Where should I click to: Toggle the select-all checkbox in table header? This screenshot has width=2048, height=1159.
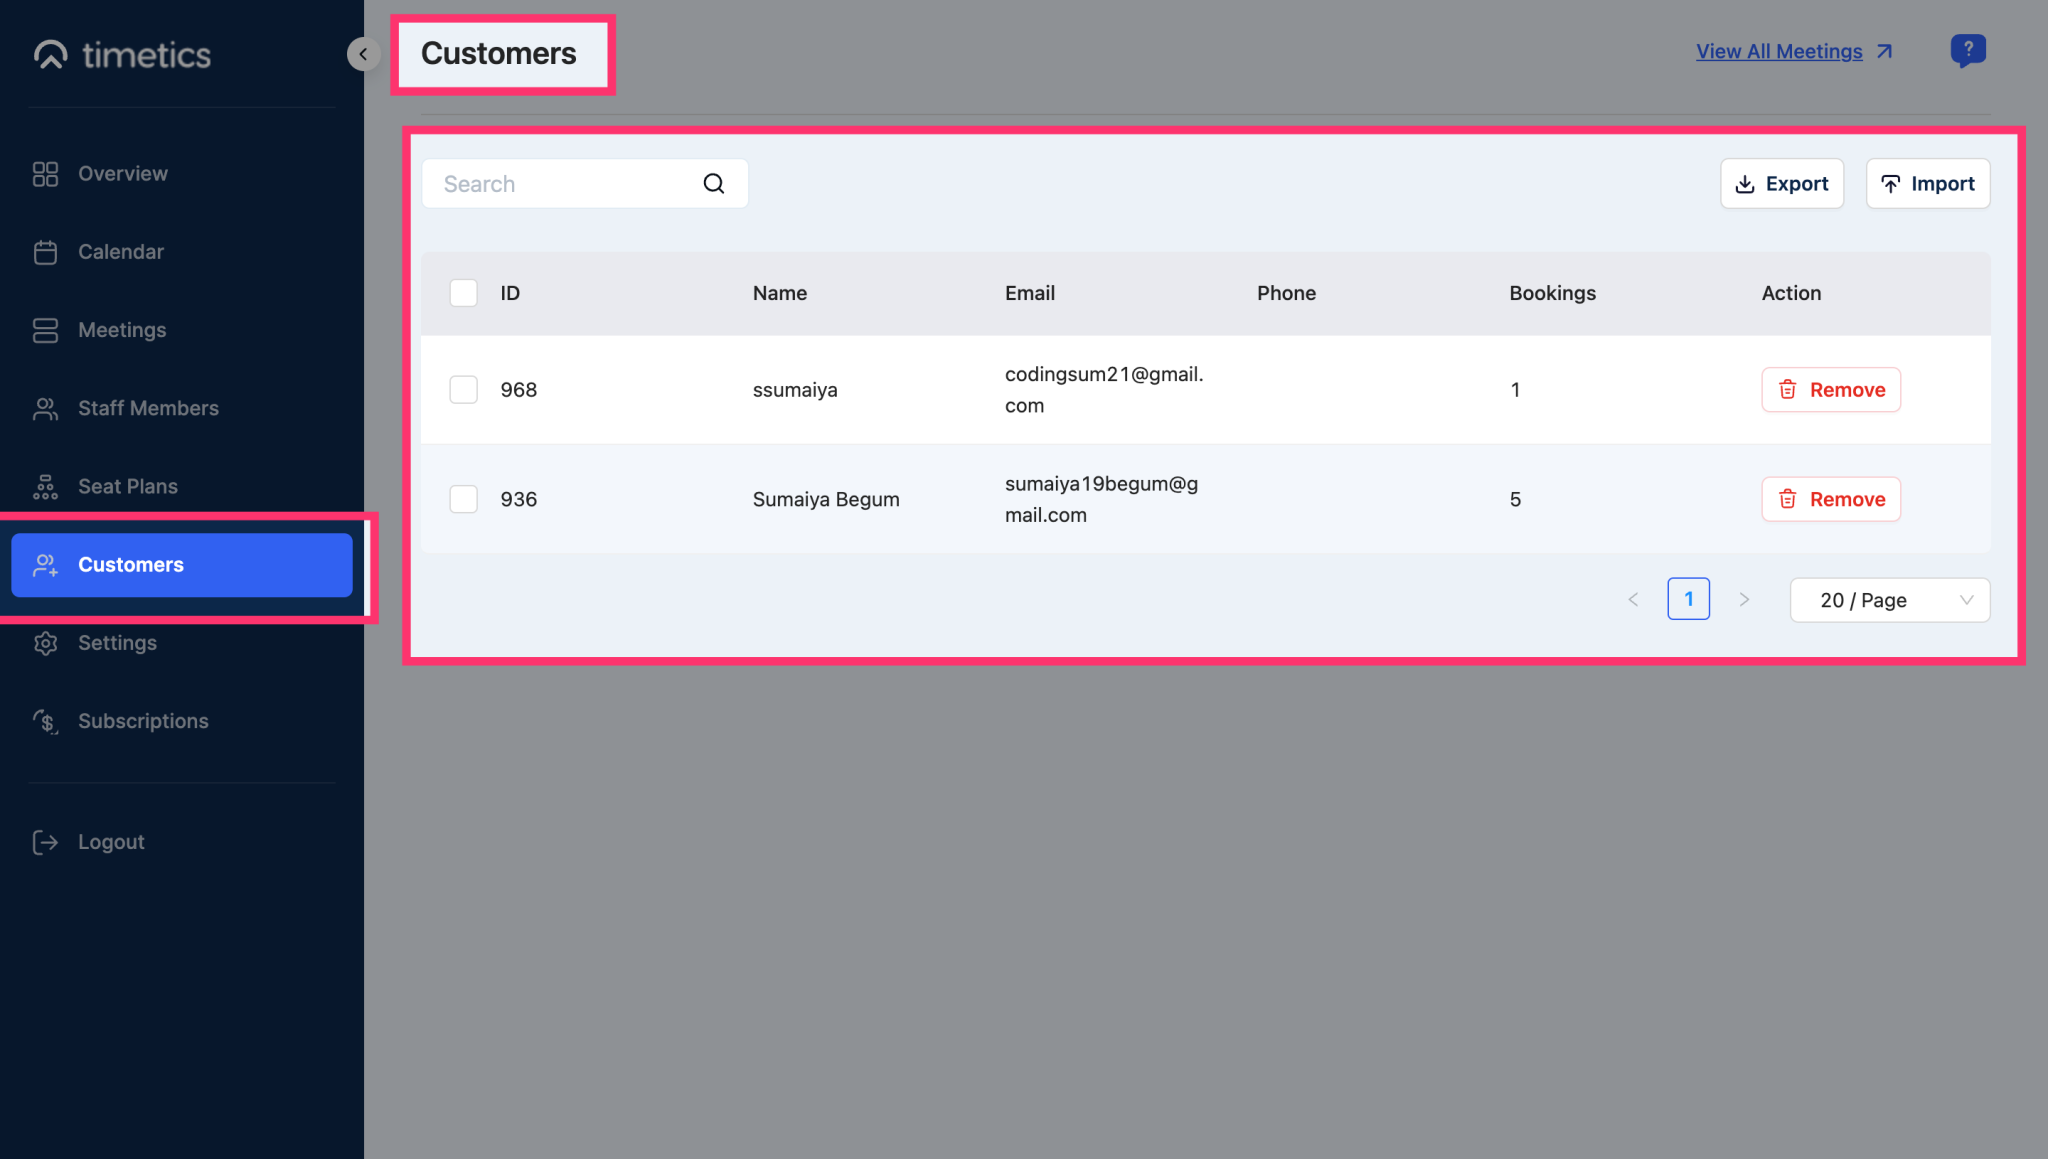pyautogui.click(x=463, y=292)
